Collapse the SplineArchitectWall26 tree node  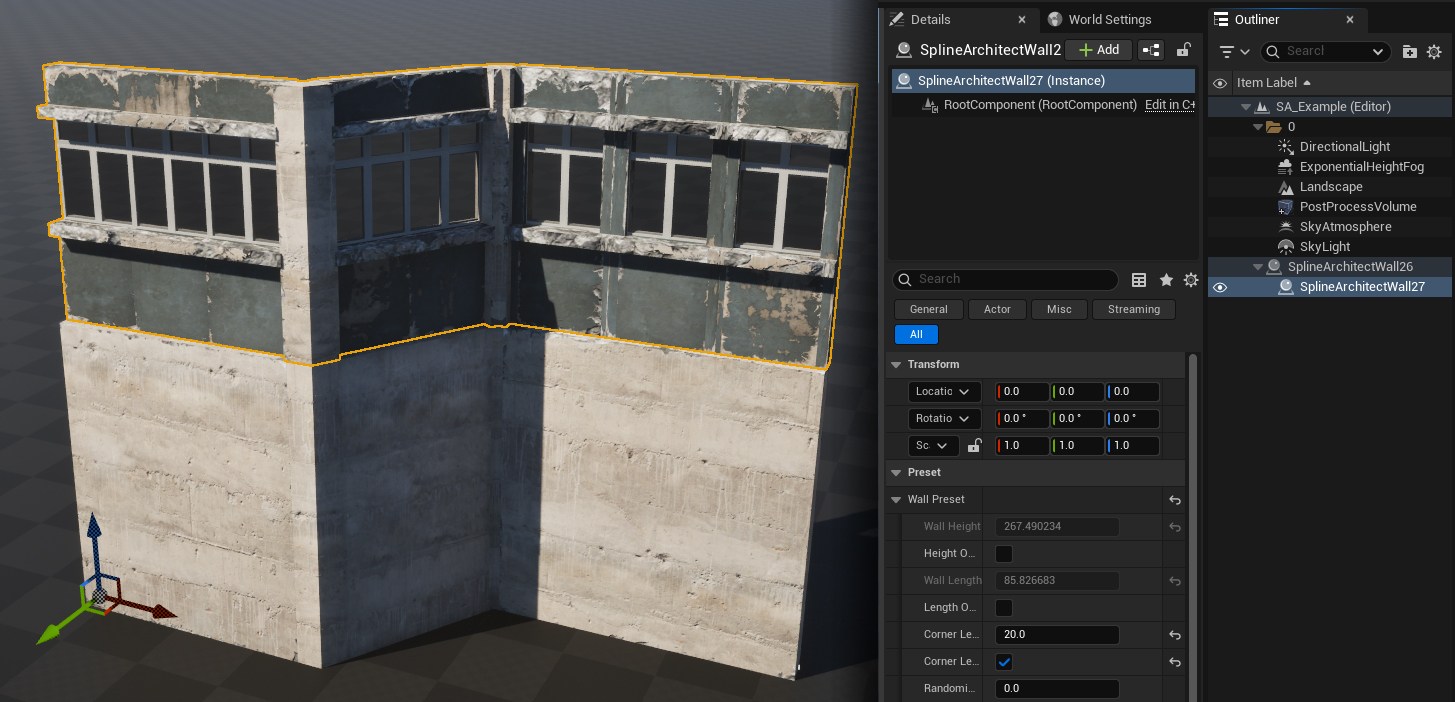[x=1258, y=267]
